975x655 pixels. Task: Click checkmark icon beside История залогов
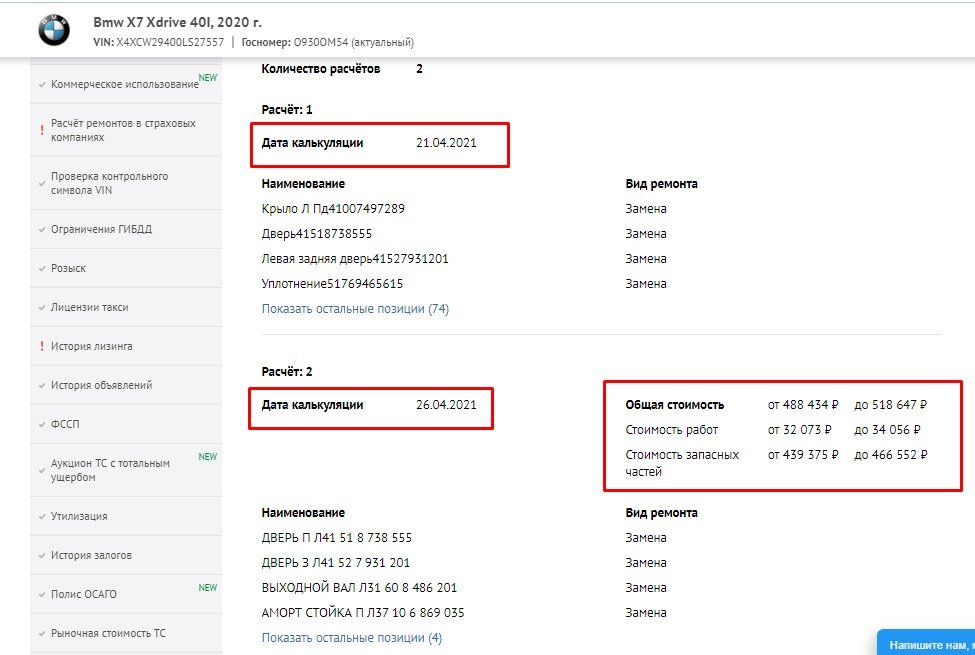(x=42, y=555)
